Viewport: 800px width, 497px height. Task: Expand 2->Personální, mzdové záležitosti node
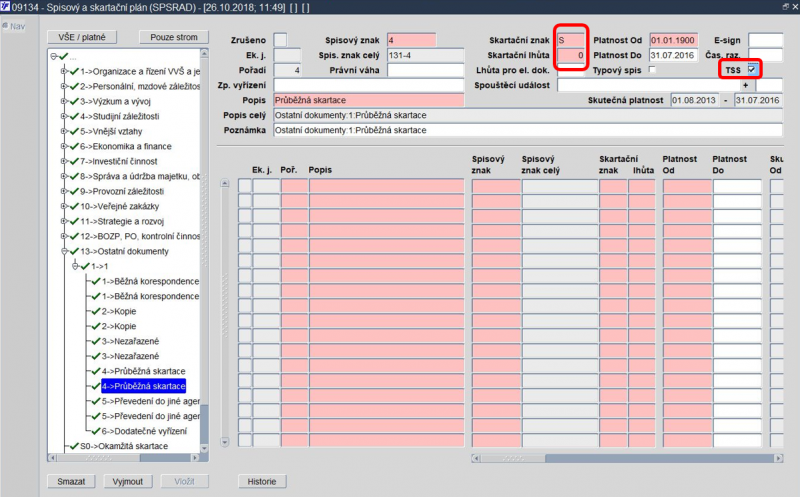point(64,86)
